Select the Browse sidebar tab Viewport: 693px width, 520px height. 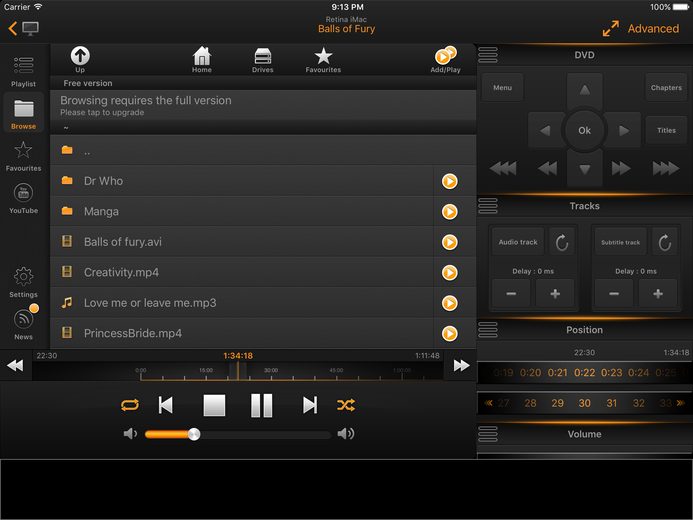coord(23,114)
